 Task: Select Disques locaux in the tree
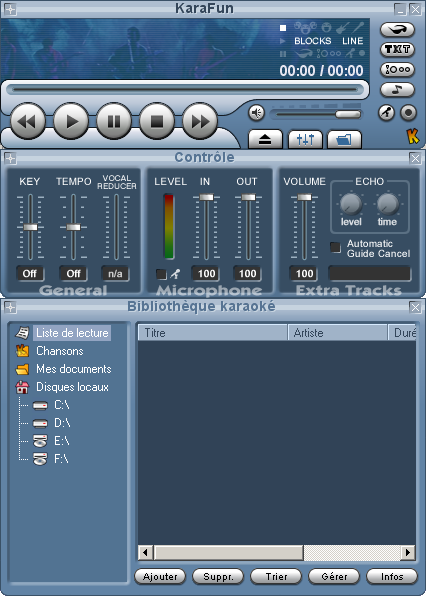[72, 387]
